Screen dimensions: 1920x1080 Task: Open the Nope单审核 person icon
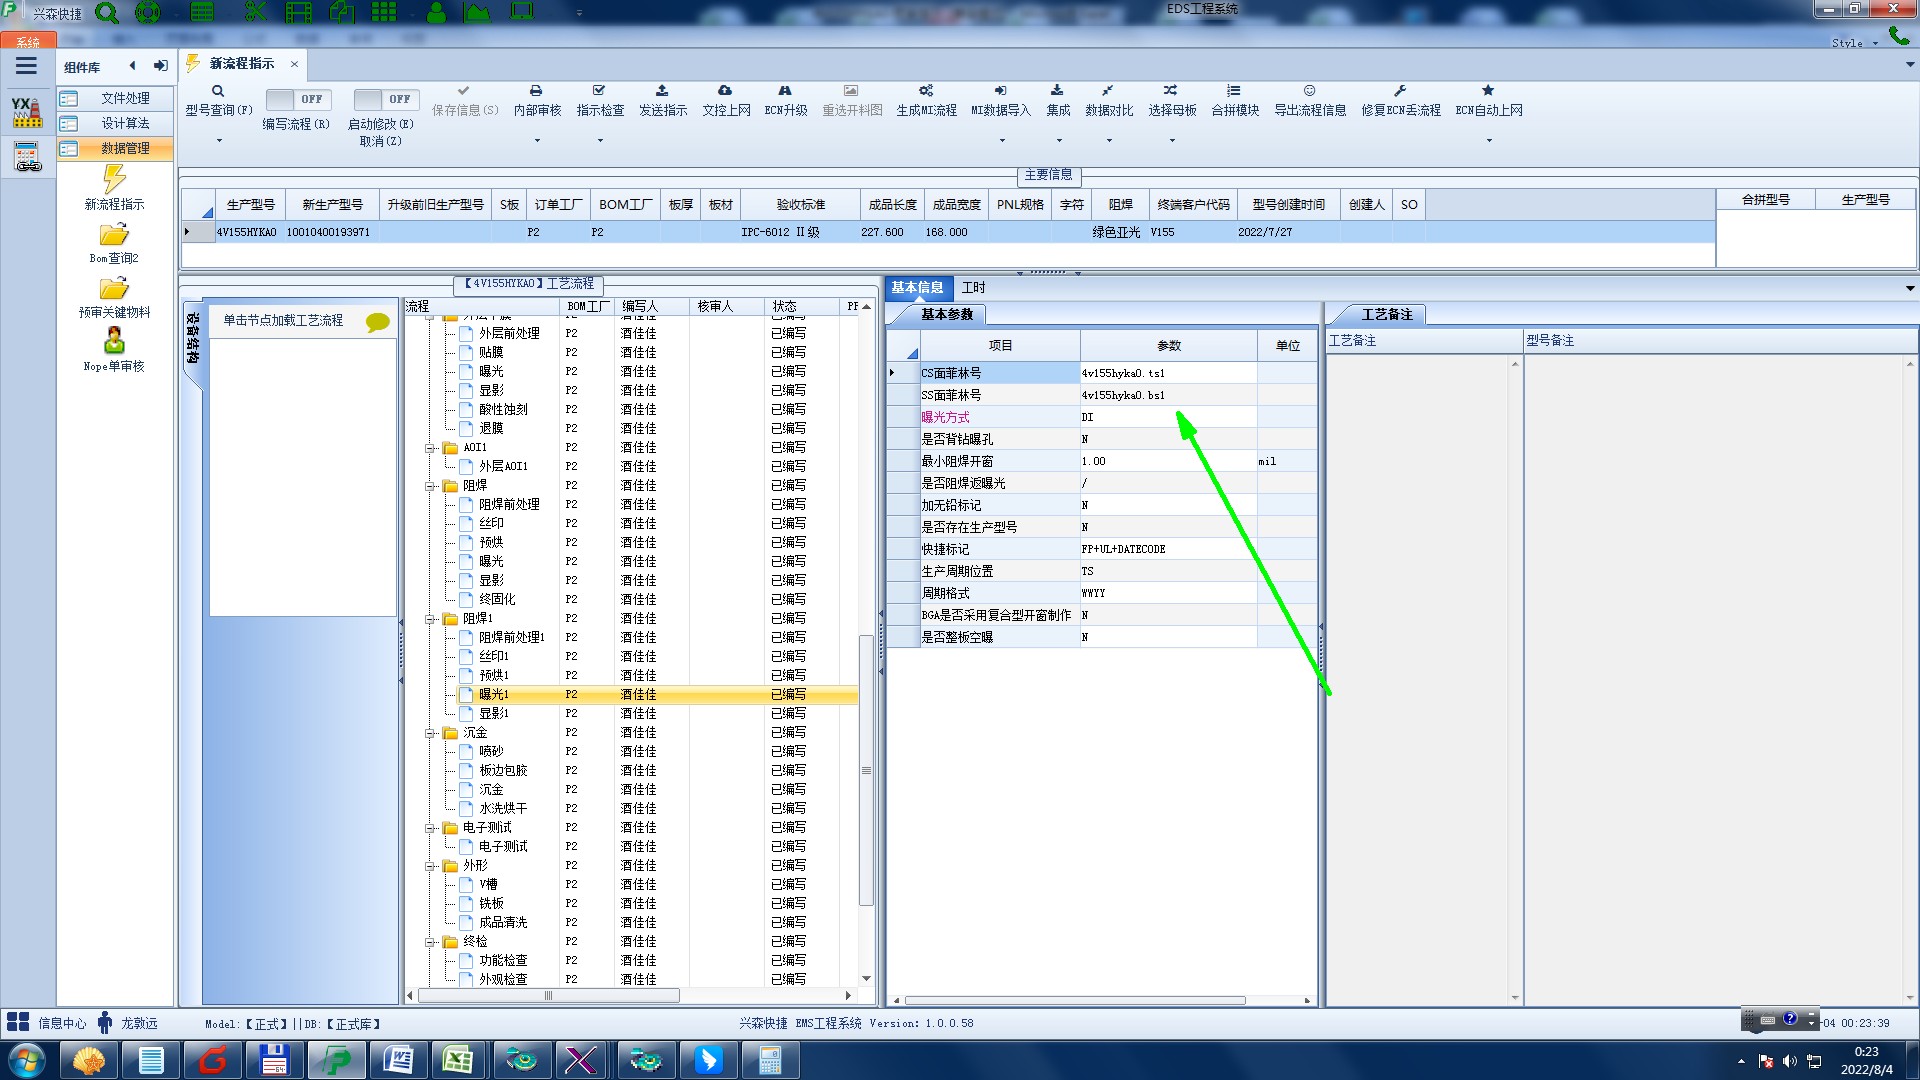point(114,342)
